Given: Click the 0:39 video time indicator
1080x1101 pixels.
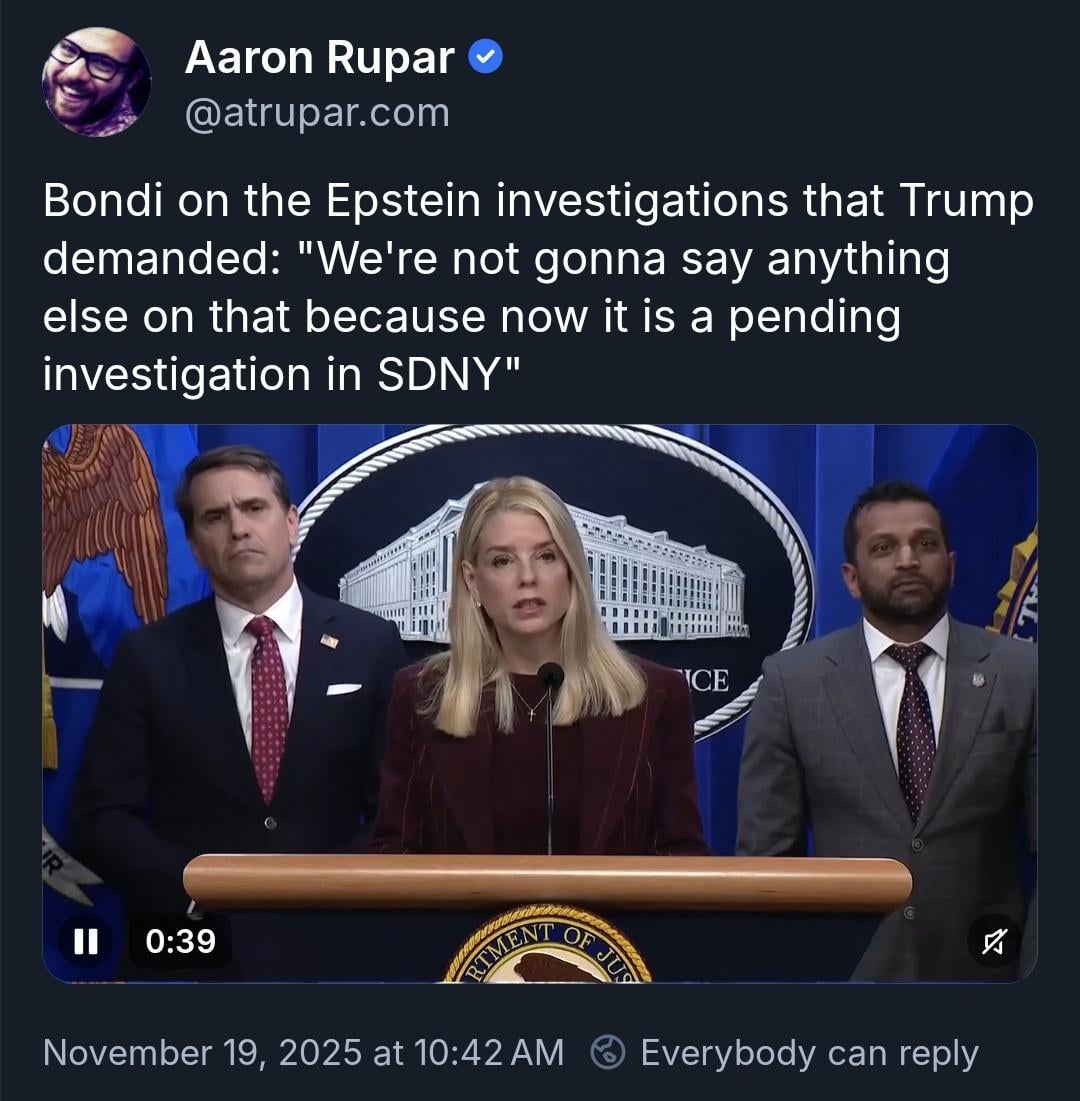Looking at the screenshot, I should pyautogui.click(x=180, y=941).
